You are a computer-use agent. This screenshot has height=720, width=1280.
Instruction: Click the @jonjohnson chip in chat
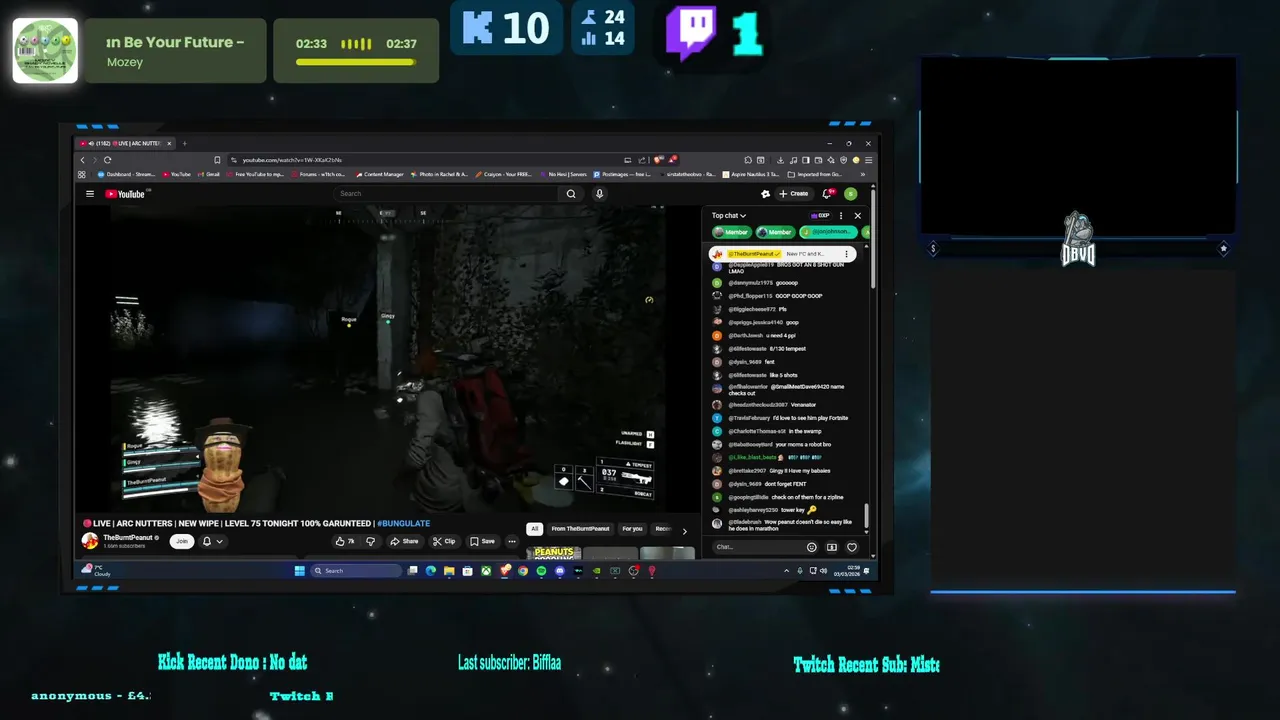(x=827, y=232)
